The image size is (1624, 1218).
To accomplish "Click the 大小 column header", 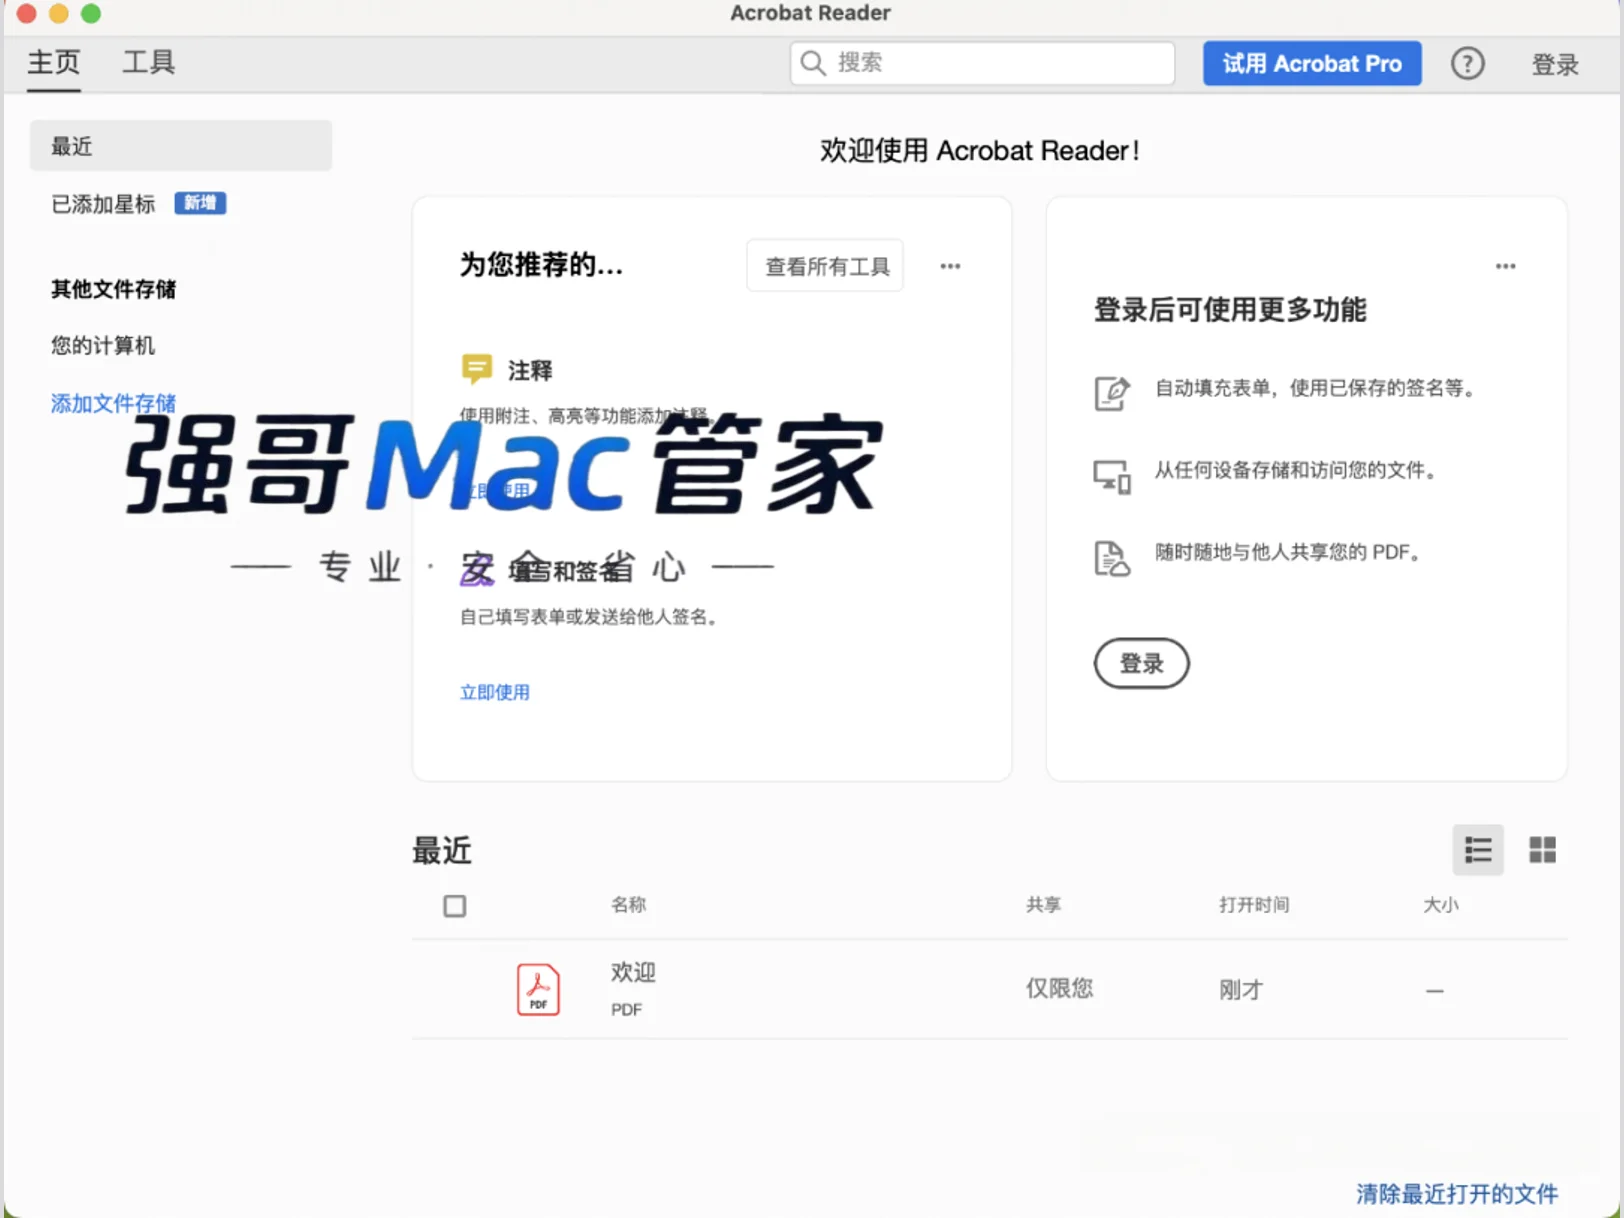I will pyautogui.click(x=1441, y=904).
